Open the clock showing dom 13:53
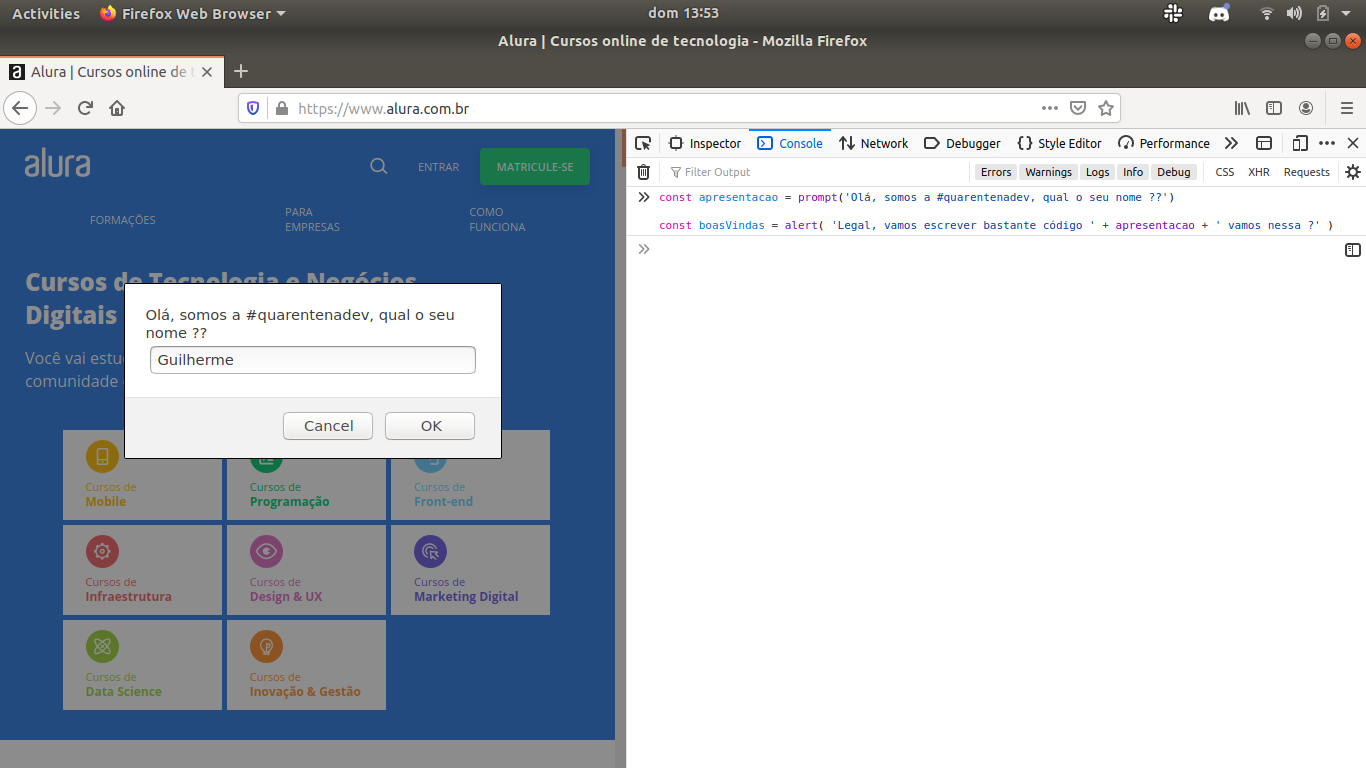Viewport: 1366px width, 768px height. 683,13
